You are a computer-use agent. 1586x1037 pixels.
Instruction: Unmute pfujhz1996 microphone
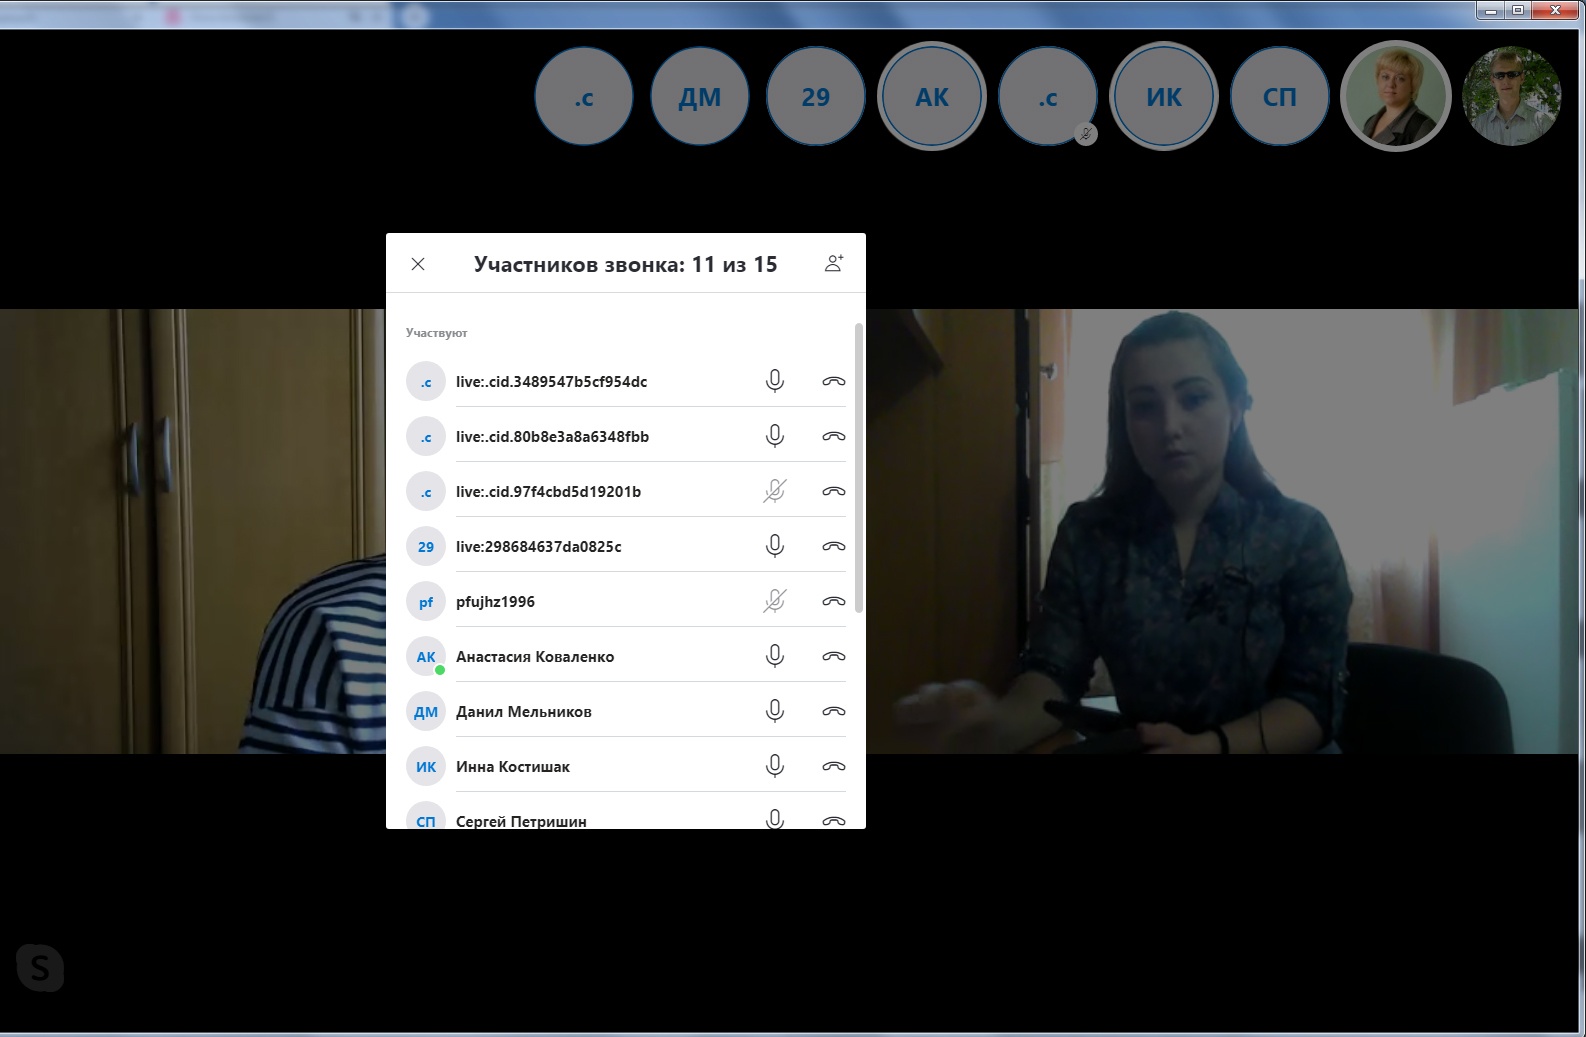coord(774,601)
